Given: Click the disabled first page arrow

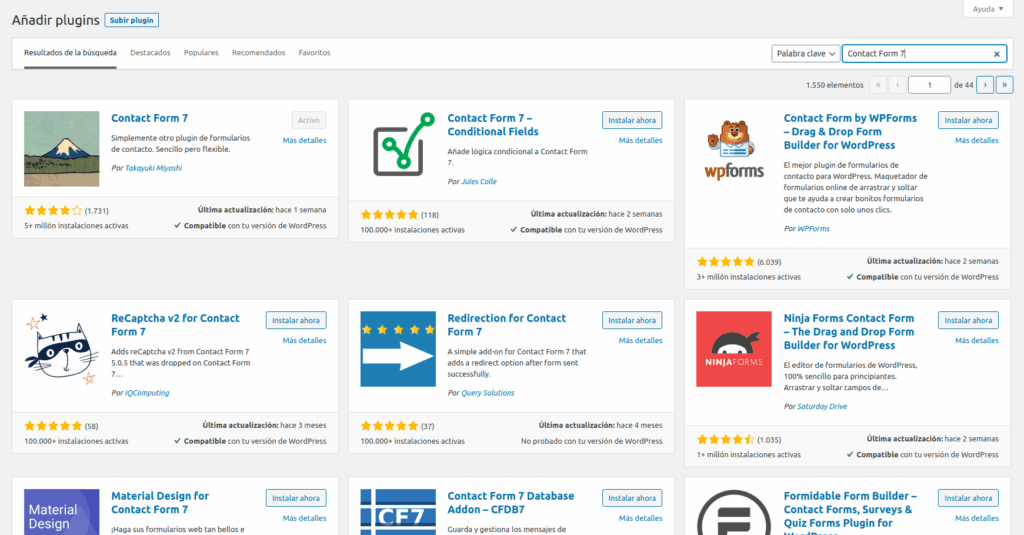Looking at the screenshot, I should pyautogui.click(x=878, y=85).
